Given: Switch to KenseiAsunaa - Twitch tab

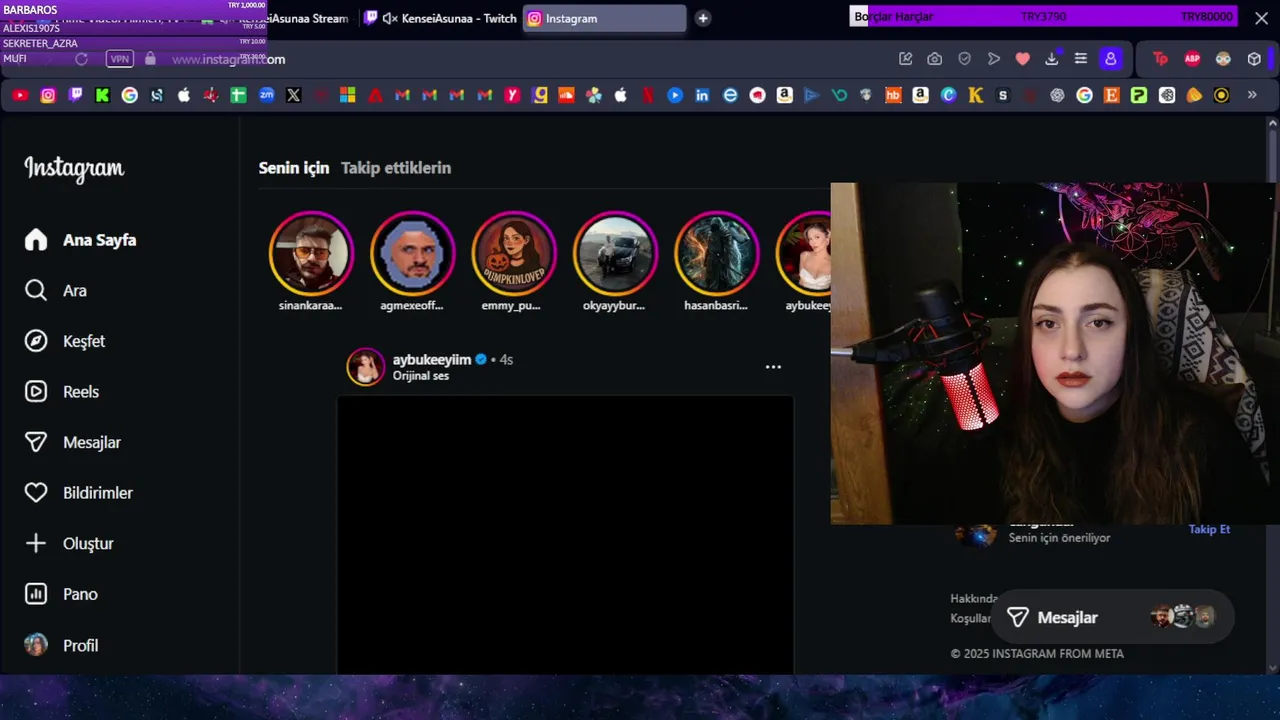Looking at the screenshot, I should pos(441,18).
